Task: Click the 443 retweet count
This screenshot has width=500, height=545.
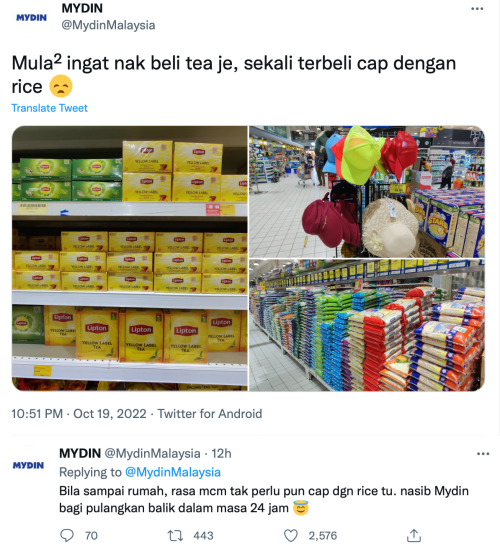Action: (203, 536)
